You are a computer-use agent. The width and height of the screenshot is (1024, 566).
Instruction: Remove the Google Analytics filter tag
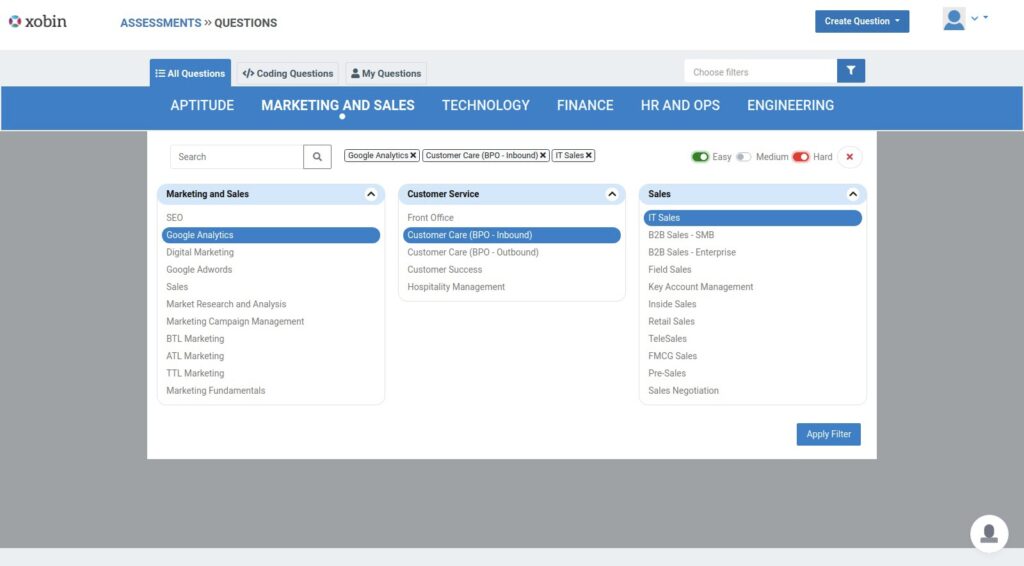(x=413, y=155)
